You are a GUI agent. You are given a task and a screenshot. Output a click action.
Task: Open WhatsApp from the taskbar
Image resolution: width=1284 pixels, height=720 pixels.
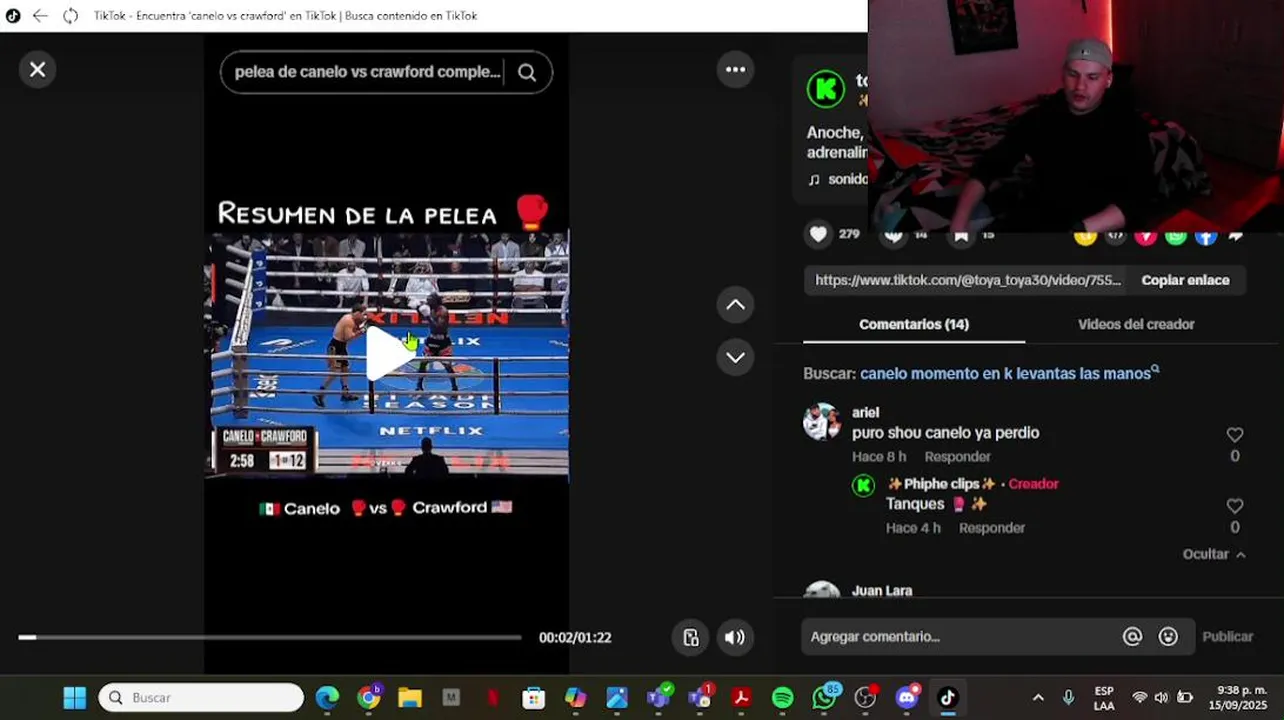point(825,697)
